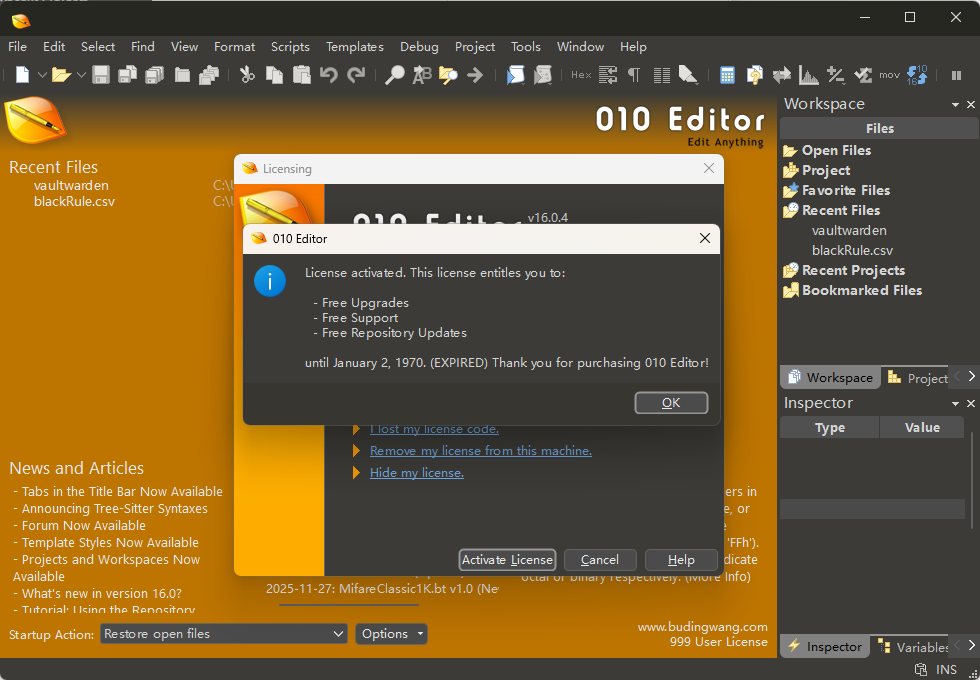Open the Inspector panel dropdown arrow
980x680 pixels.
pyautogui.click(x=955, y=404)
